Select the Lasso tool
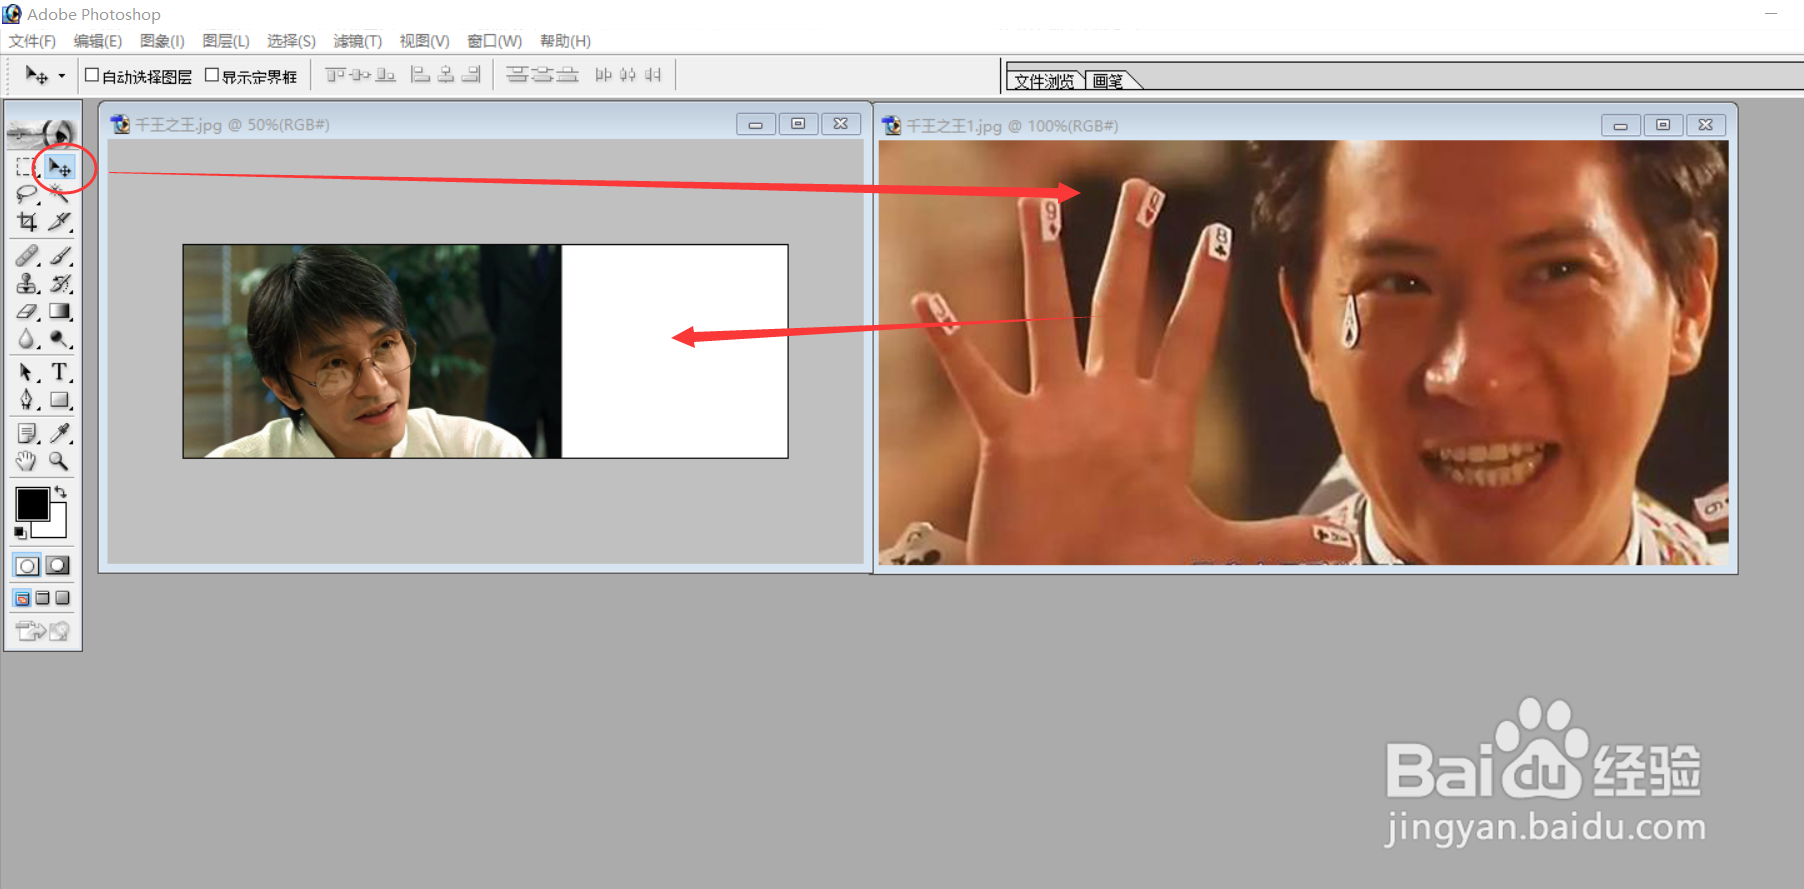Screen dimensions: 1804x889 click(26, 194)
